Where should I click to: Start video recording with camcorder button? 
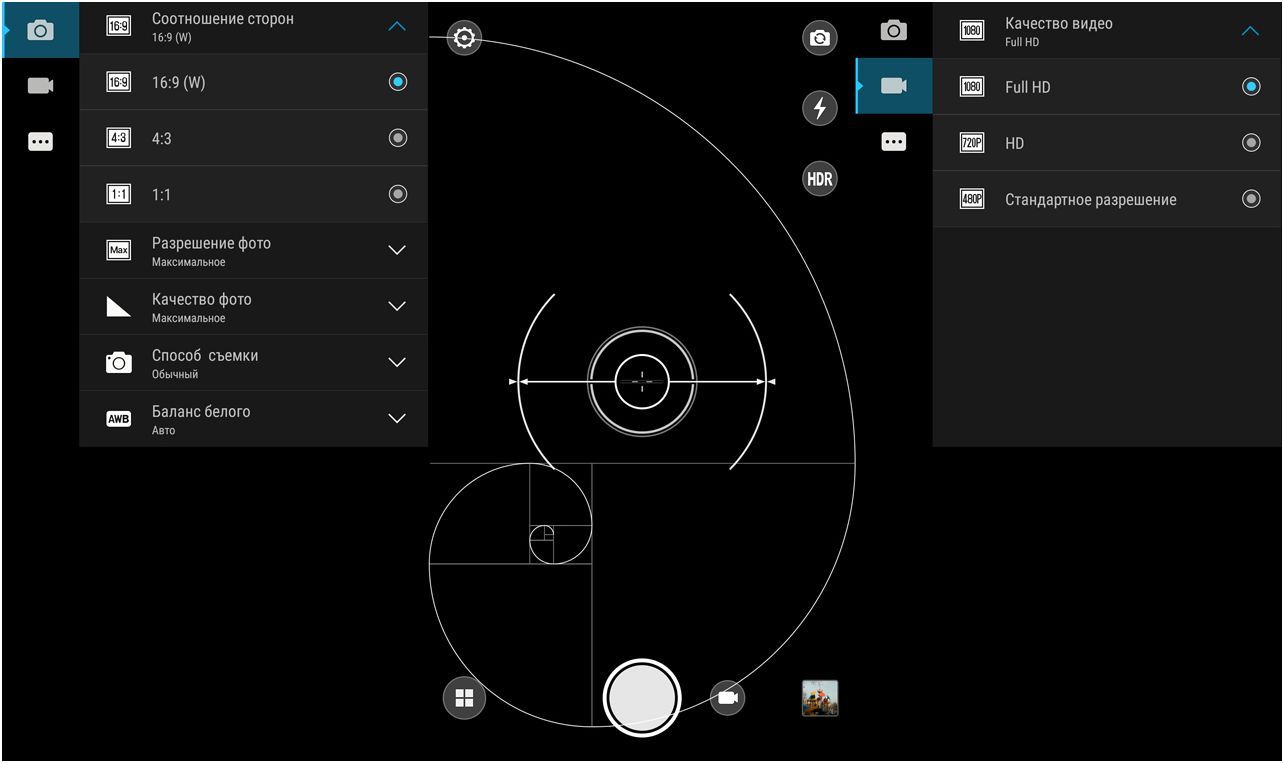[x=727, y=698]
